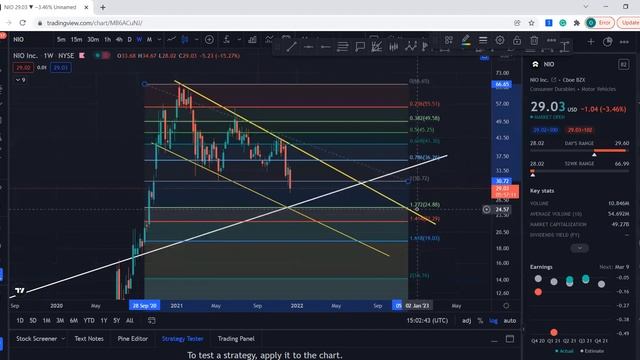The width and height of the screenshot is (640, 360).
Task: Open the text callout annotation tool
Action: (360, 47)
